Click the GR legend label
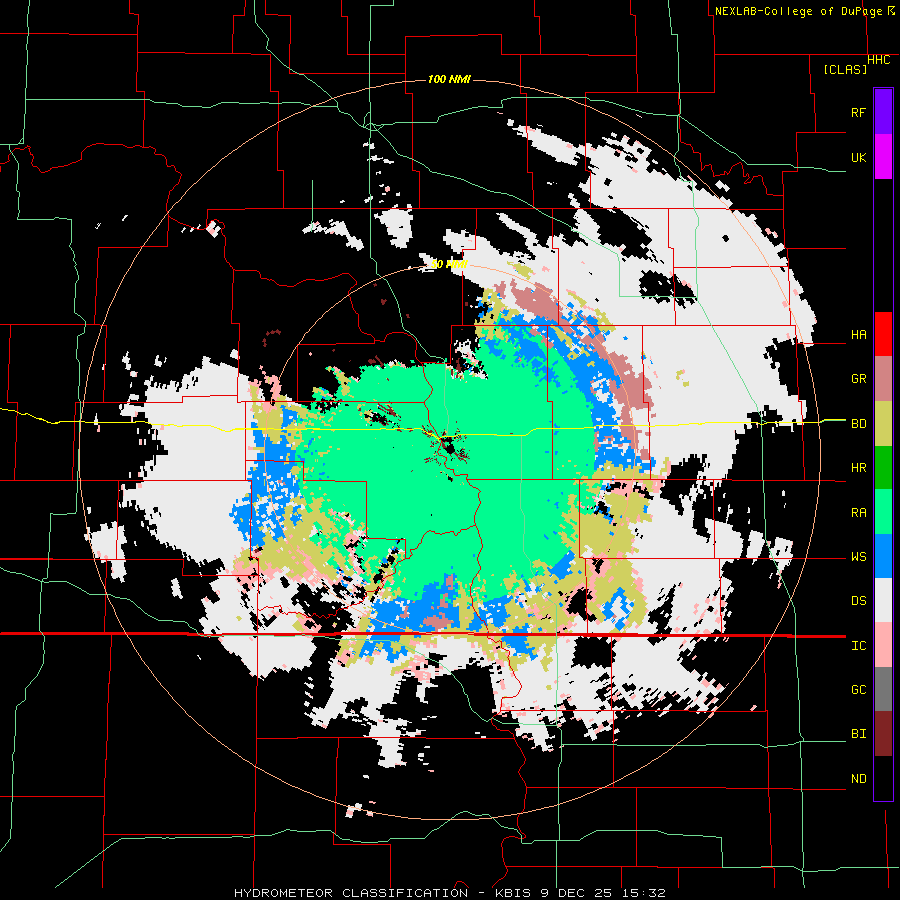Viewport: 900px width, 900px height. pos(858,379)
